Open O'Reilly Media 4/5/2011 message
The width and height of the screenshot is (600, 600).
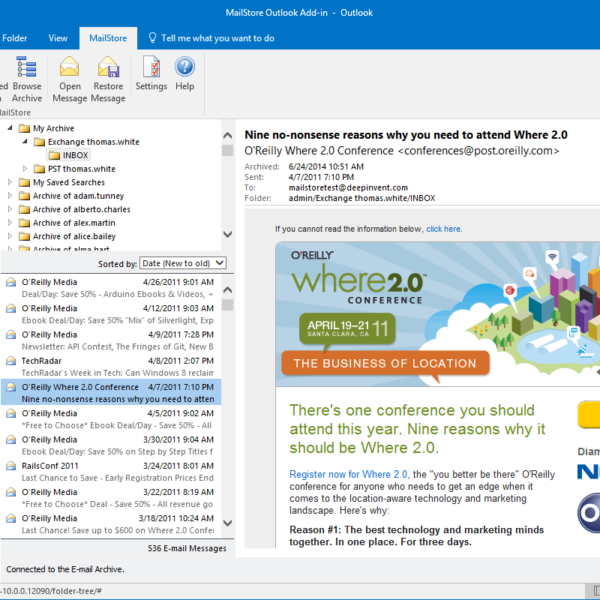click(x=111, y=419)
